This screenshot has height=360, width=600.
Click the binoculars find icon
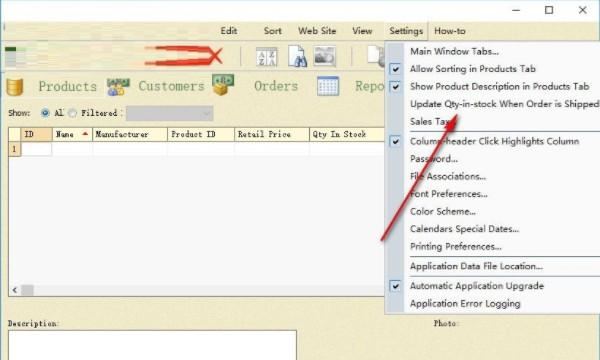[x=297, y=57]
